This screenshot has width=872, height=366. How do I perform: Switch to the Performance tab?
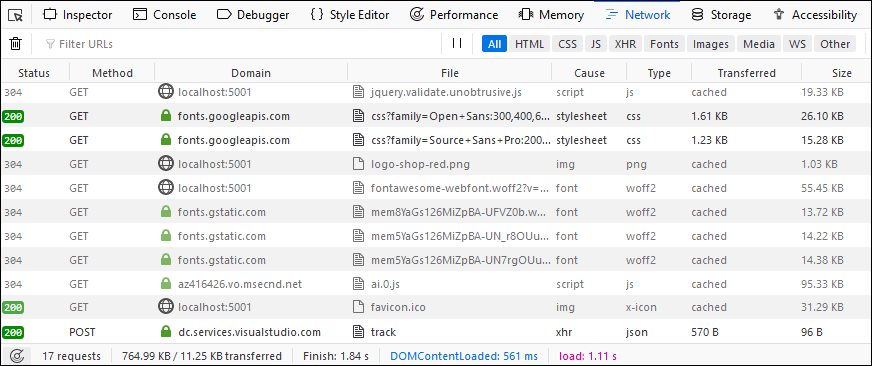point(454,15)
